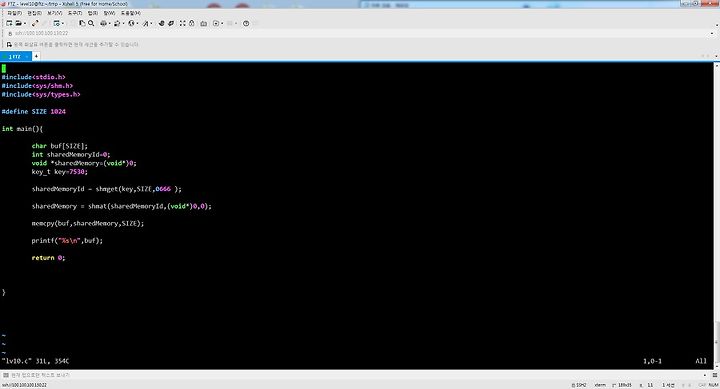Image resolution: width=720 pixels, height=389 pixels.
Task: Click the Encoding globe icon
Action: tap(131, 23)
